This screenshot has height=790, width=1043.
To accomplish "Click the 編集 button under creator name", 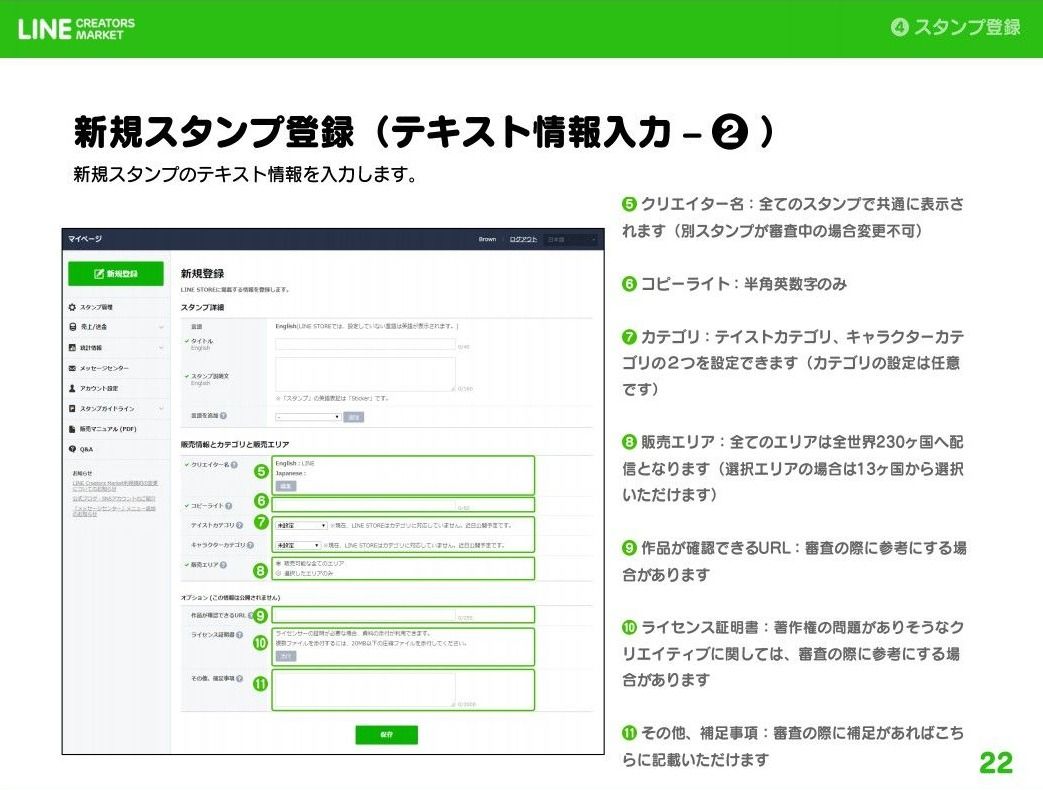I will [x=286, y=486].
